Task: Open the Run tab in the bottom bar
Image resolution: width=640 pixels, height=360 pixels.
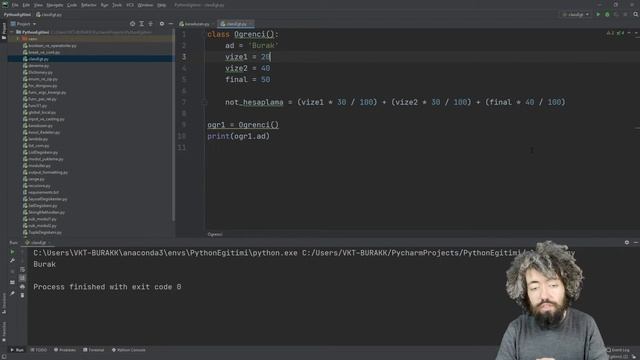Action: pos(17,350)
